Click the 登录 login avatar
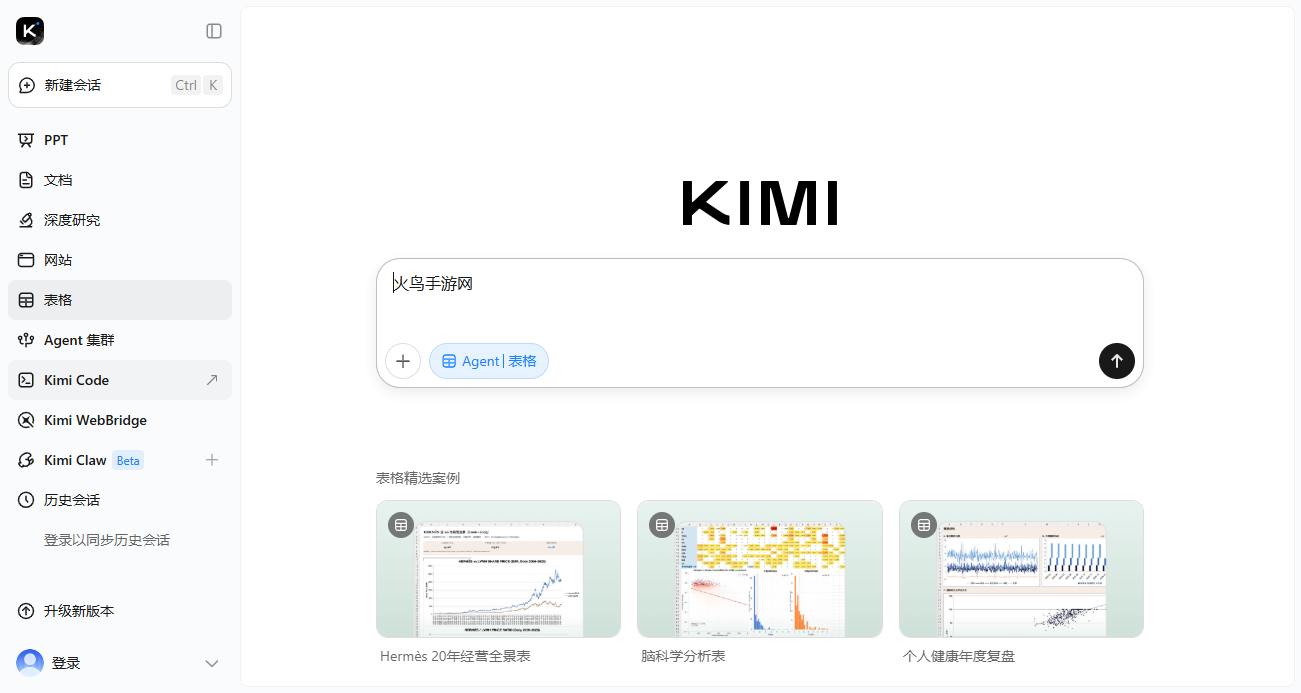This screenshot has height=693, width=1301. pos(30,663)
